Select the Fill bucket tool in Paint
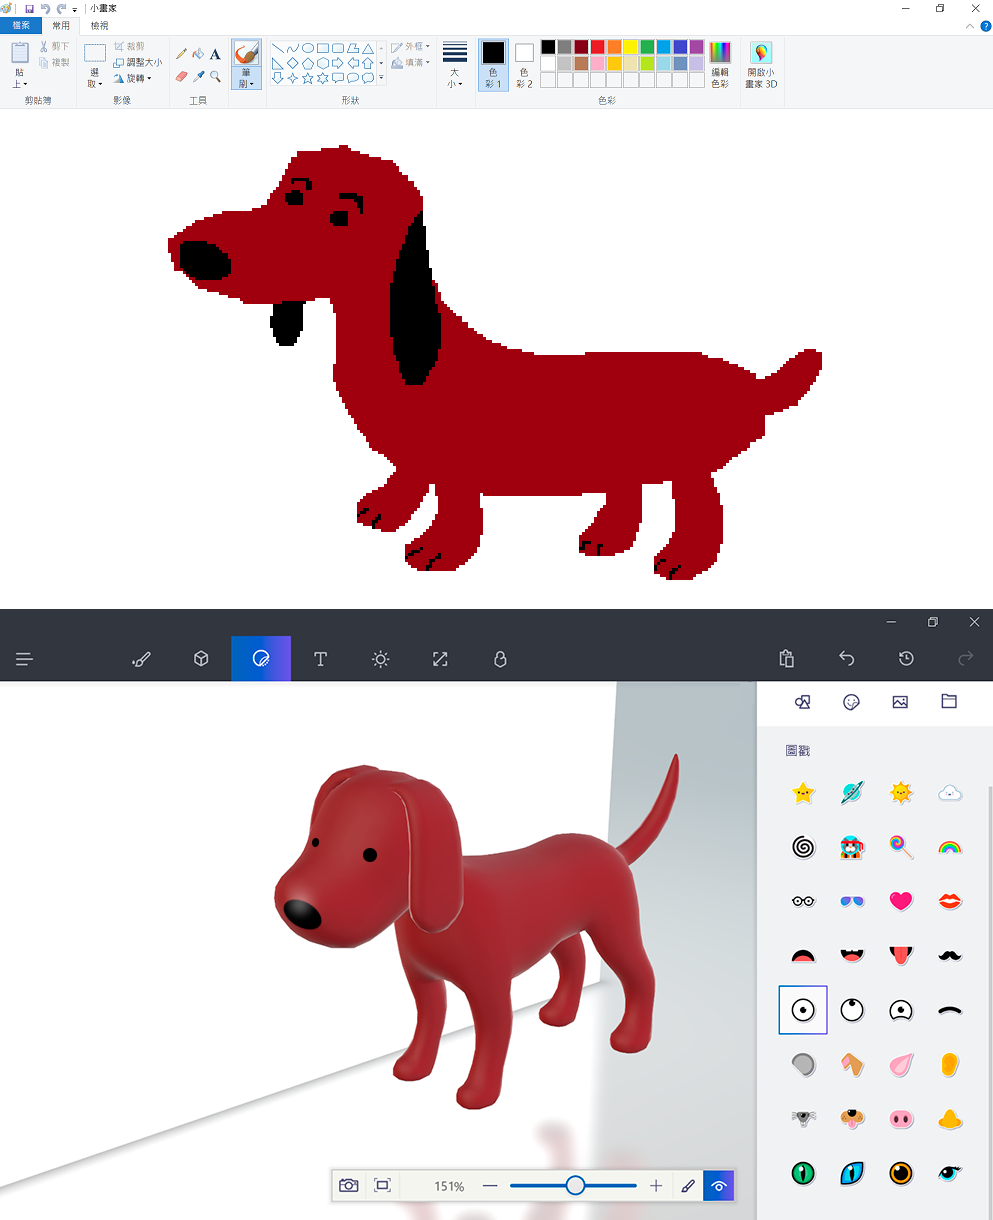Image resolution: width=993 pixels, height=1220 pixels. click(198, 54)
